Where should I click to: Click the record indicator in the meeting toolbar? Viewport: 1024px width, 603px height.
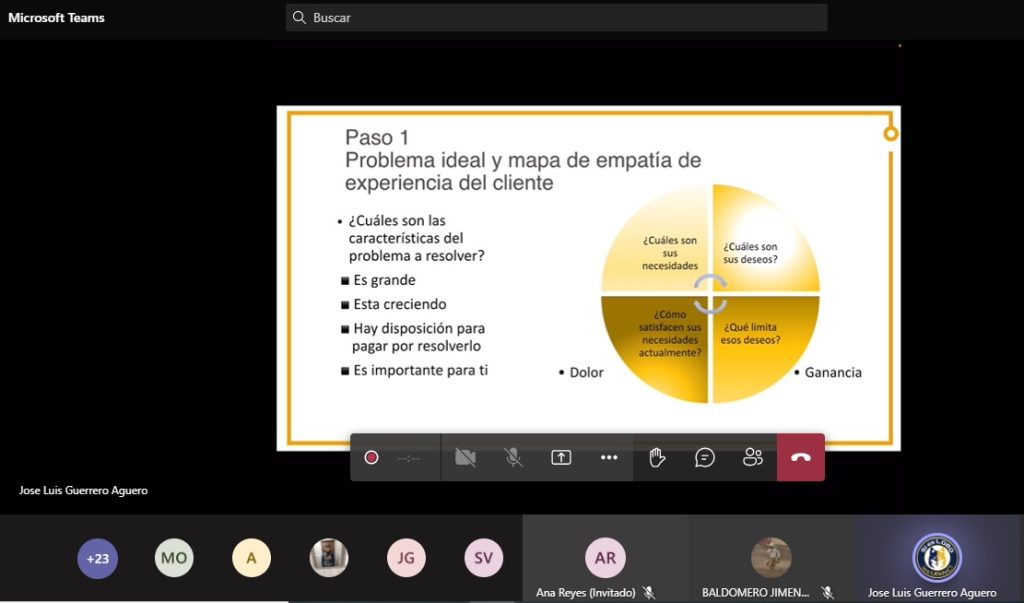click(x=371, y=457)
